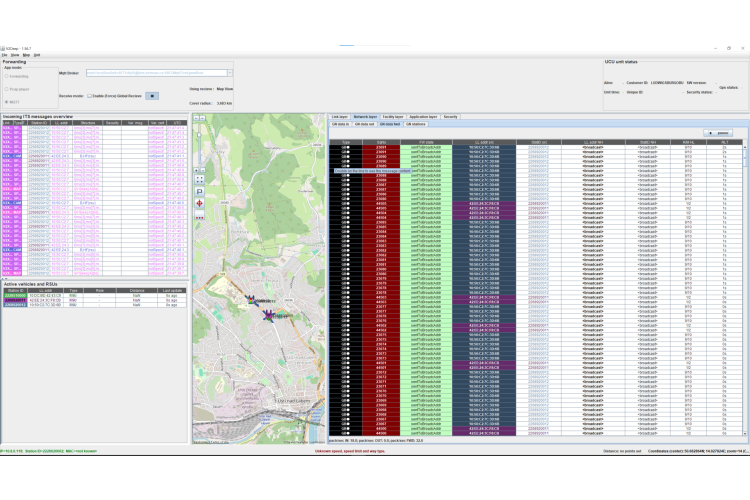The height and width of the screenshot is (500, 750).
Task: Click the left arrow icon at map top
Action: pos(196,118)
